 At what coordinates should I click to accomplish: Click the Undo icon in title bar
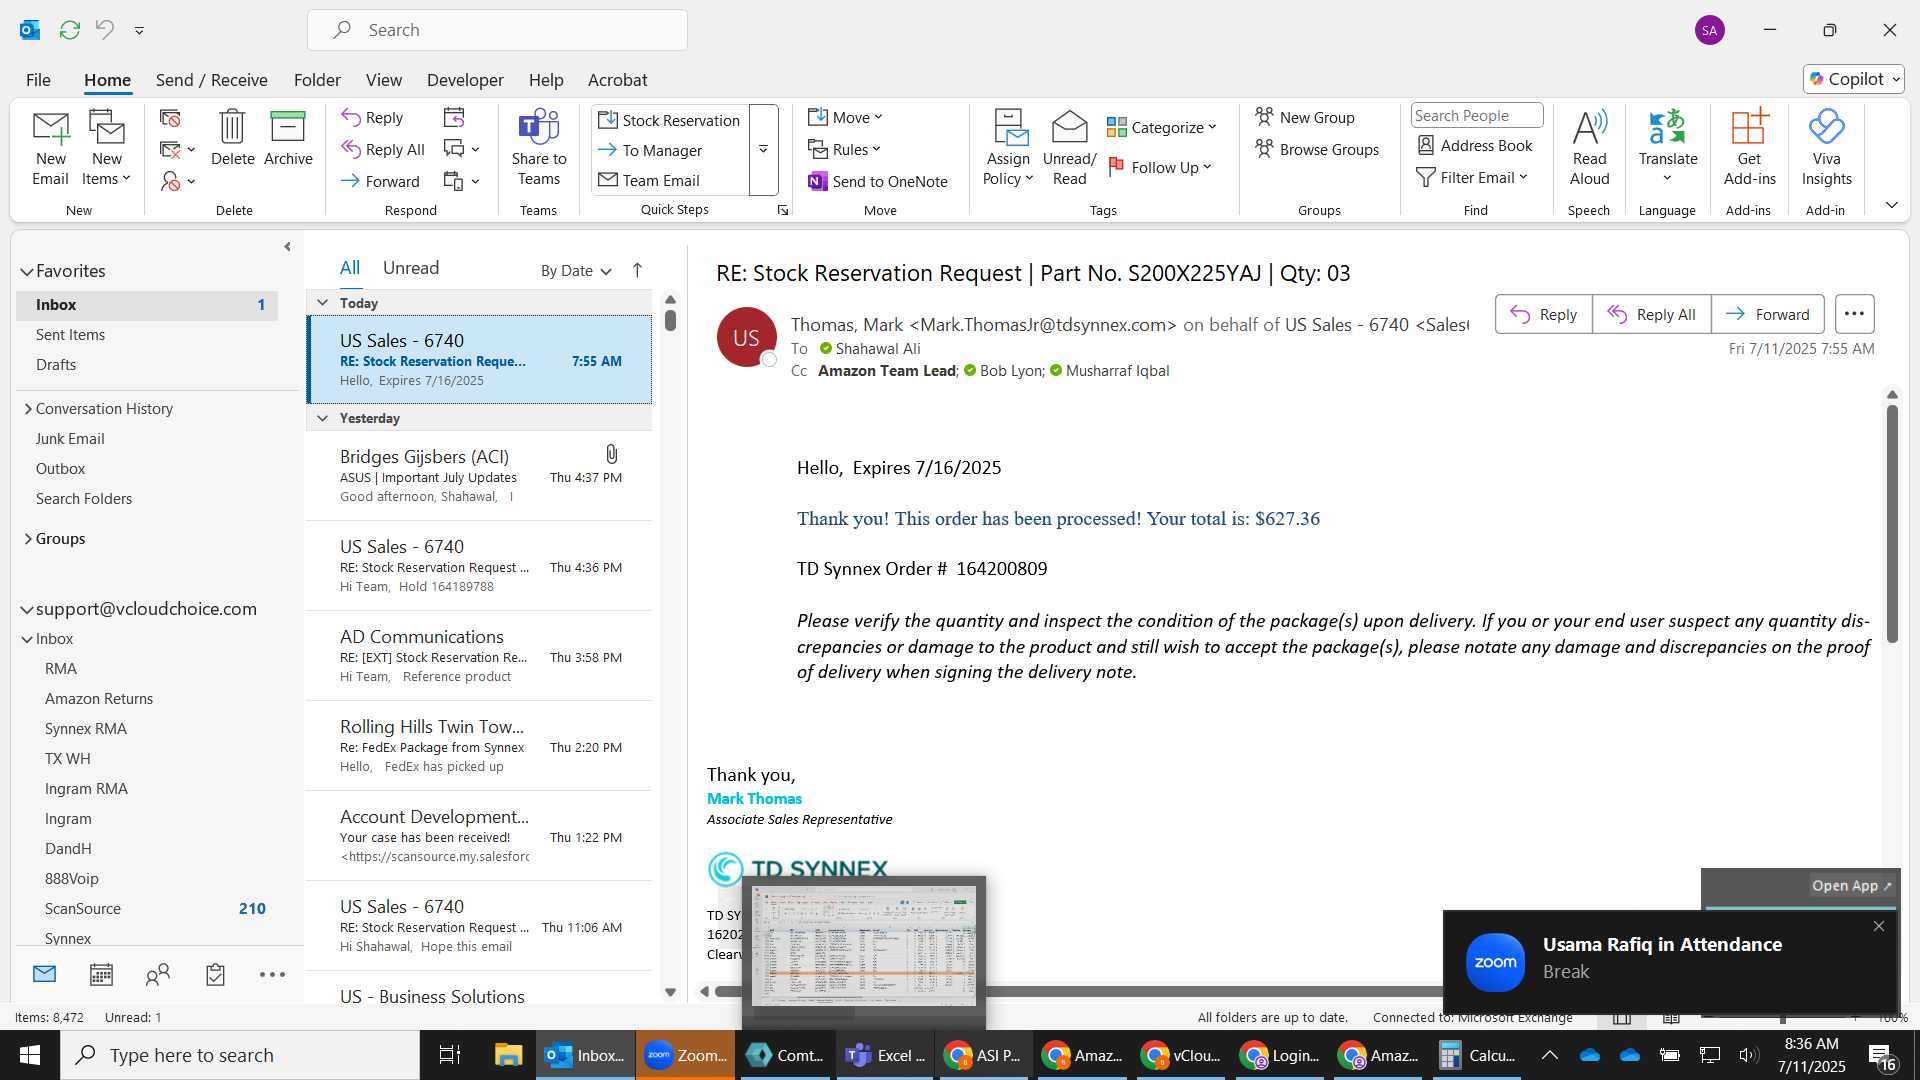(105, 30)
